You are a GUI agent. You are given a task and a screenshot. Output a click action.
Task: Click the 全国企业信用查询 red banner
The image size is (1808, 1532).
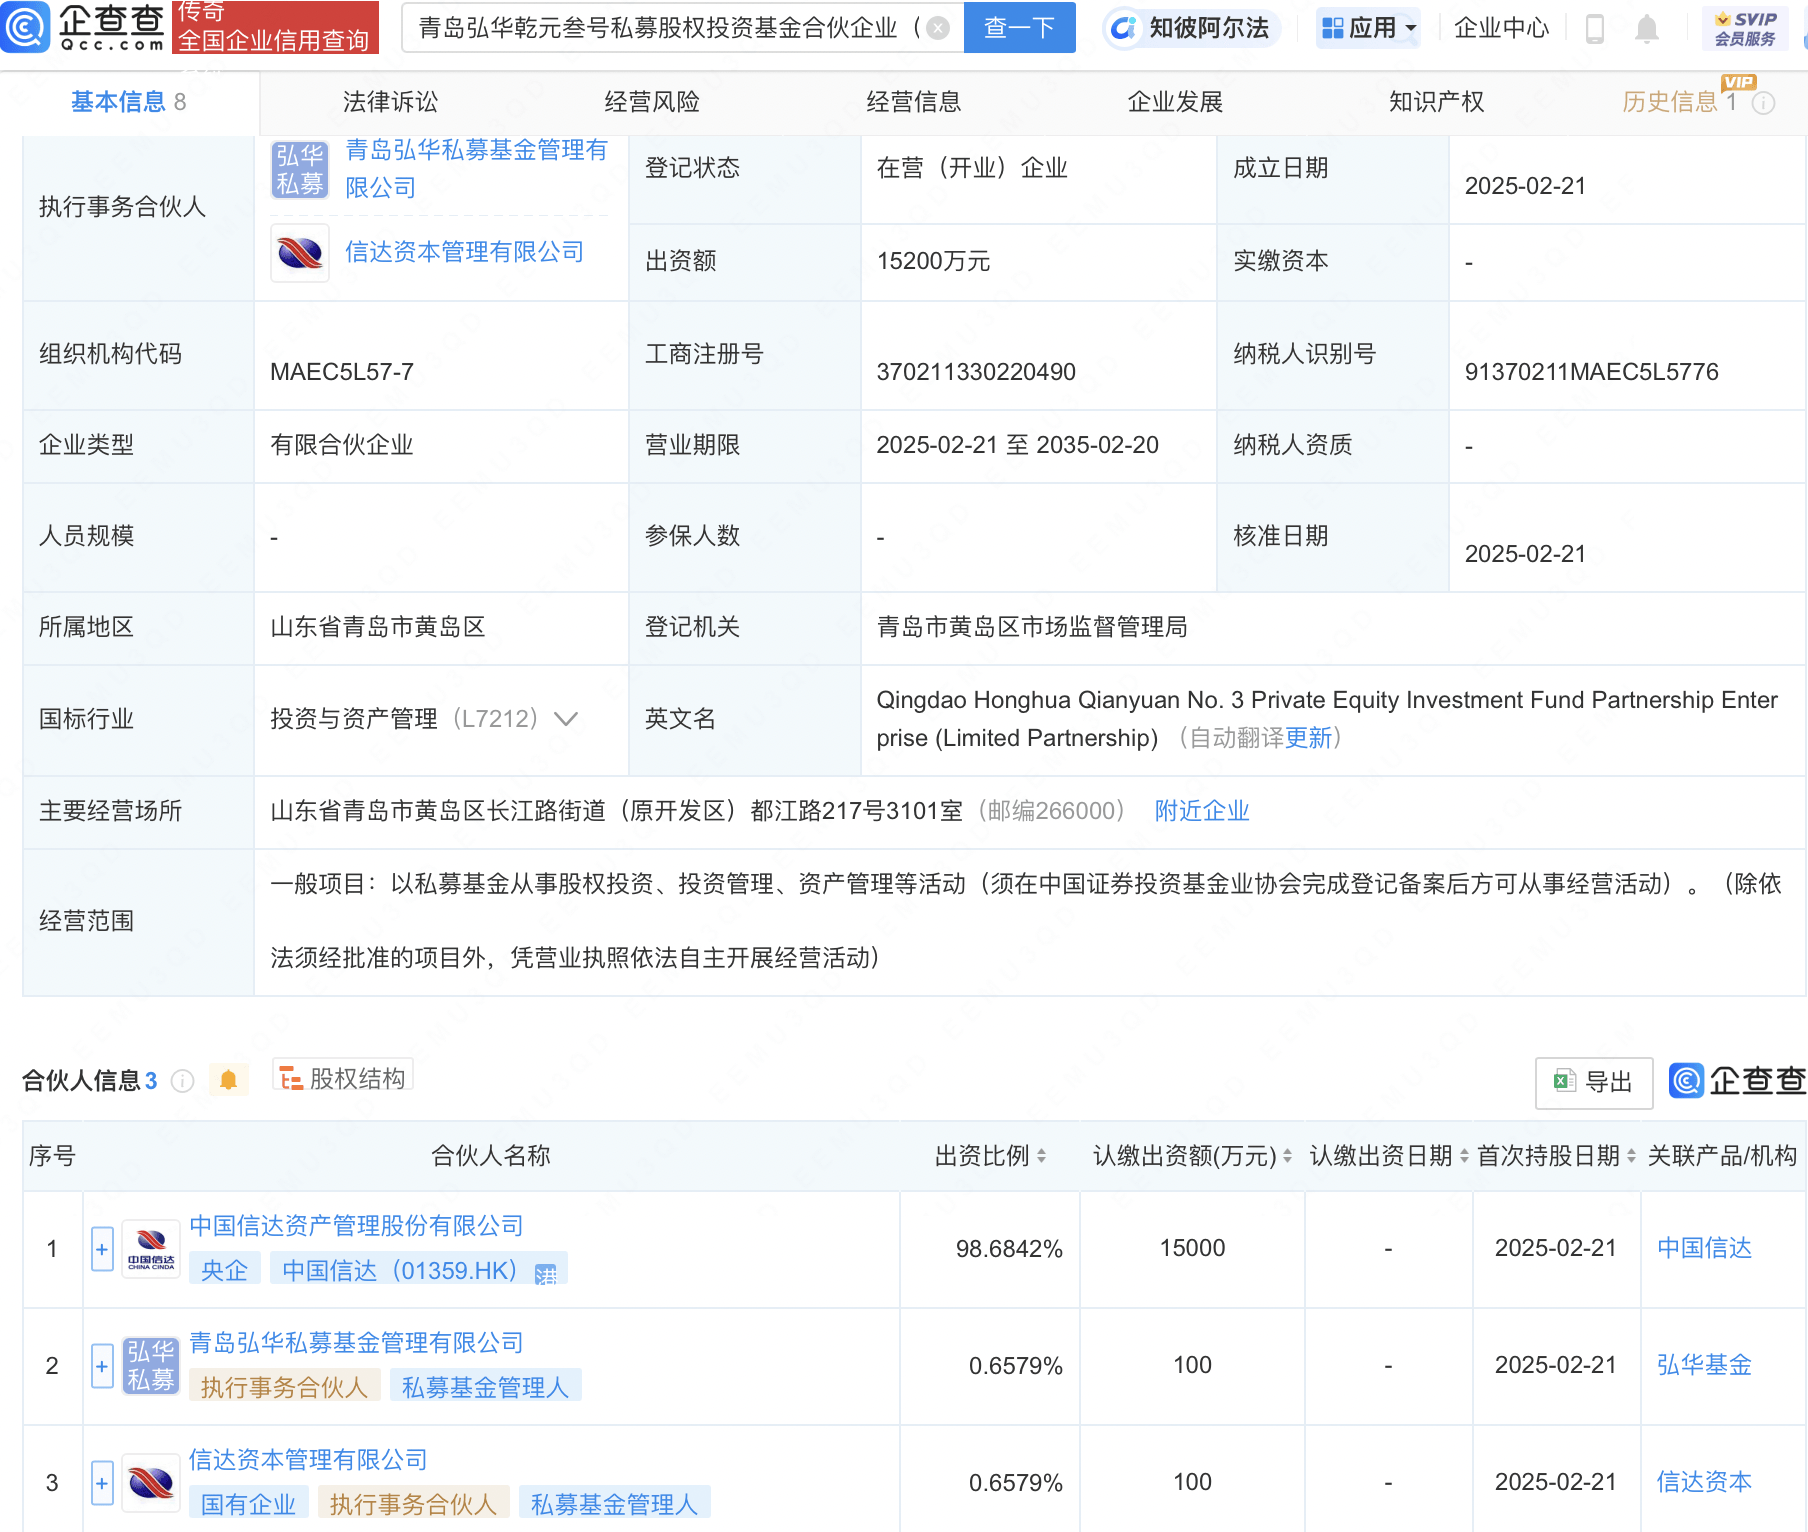[x=275, y=28]
